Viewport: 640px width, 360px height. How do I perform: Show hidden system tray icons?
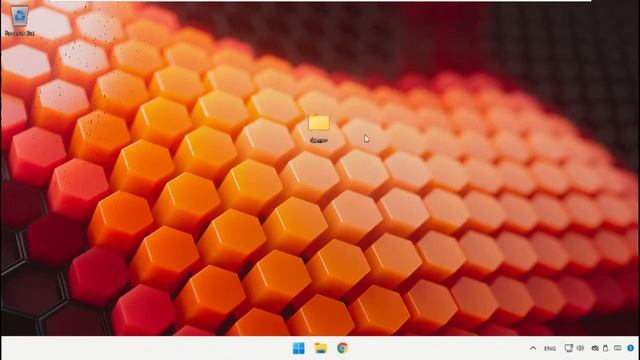point(533,348)
